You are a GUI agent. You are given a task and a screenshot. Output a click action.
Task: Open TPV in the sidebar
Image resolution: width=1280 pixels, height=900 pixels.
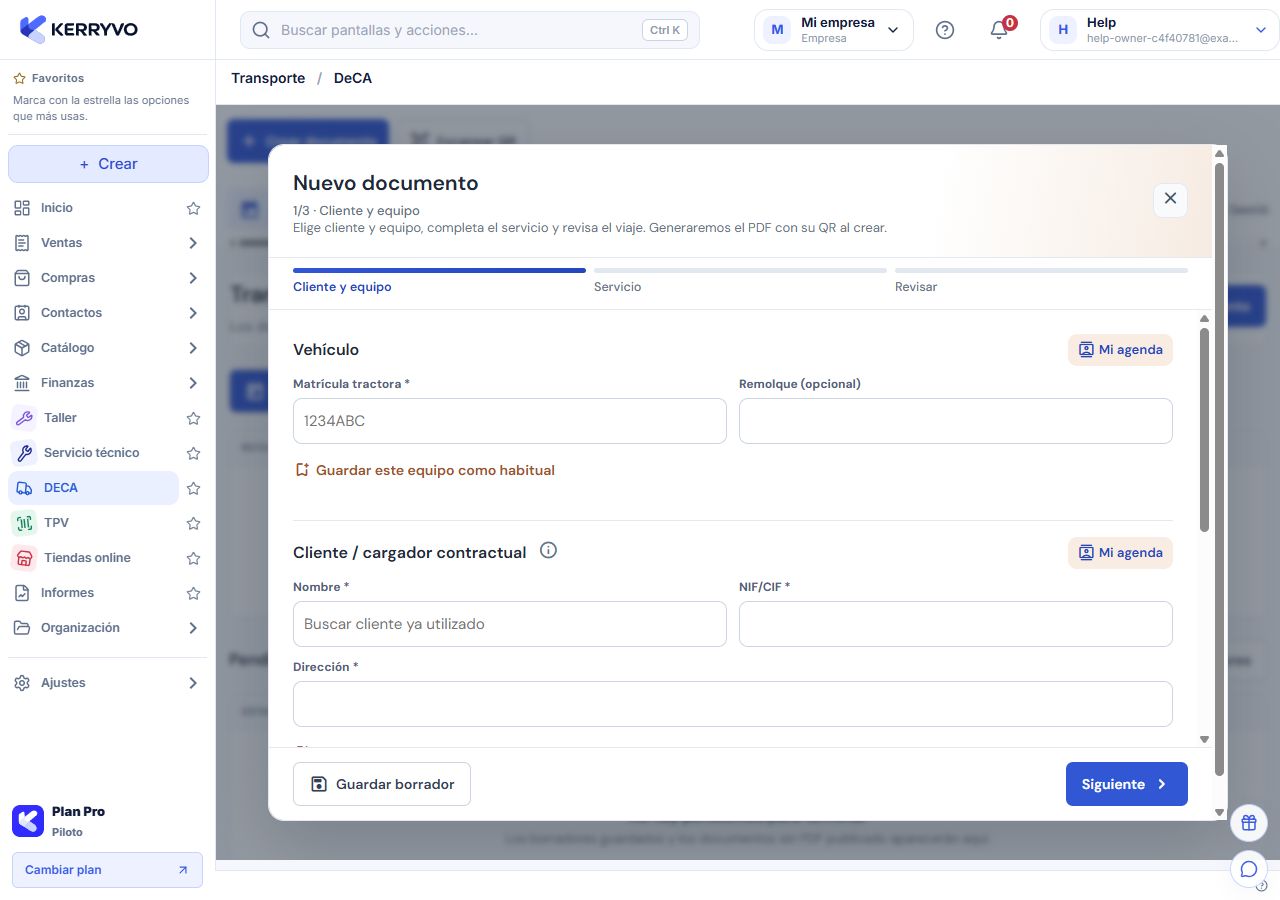[x=94, y=523]
